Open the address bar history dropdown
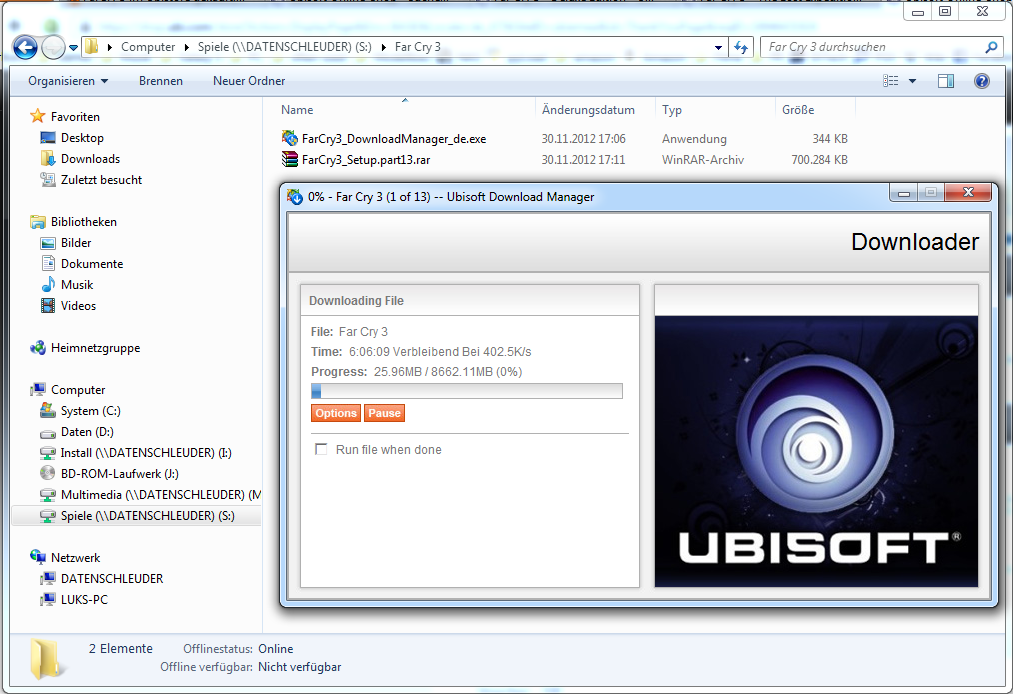The image size is (1013, 694). [718, 47]
